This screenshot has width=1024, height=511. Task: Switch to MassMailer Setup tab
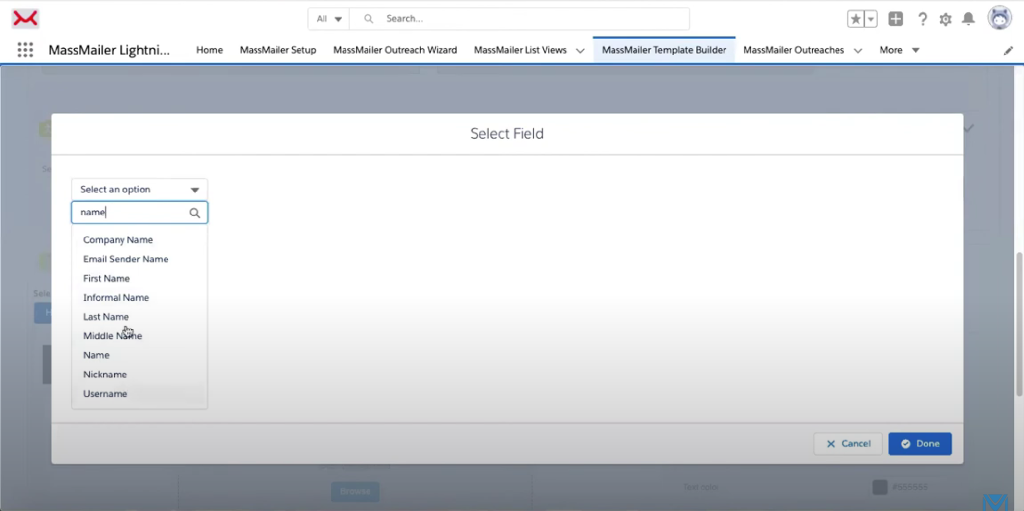(x=278, y=50)
